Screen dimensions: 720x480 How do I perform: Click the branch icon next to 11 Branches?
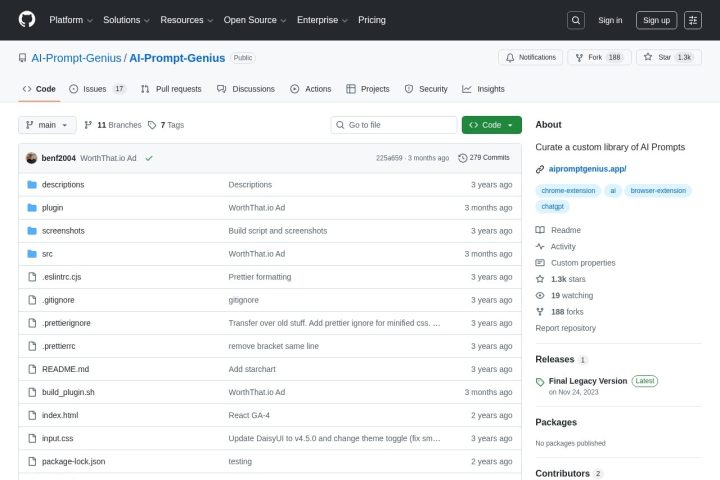(88, 125)
